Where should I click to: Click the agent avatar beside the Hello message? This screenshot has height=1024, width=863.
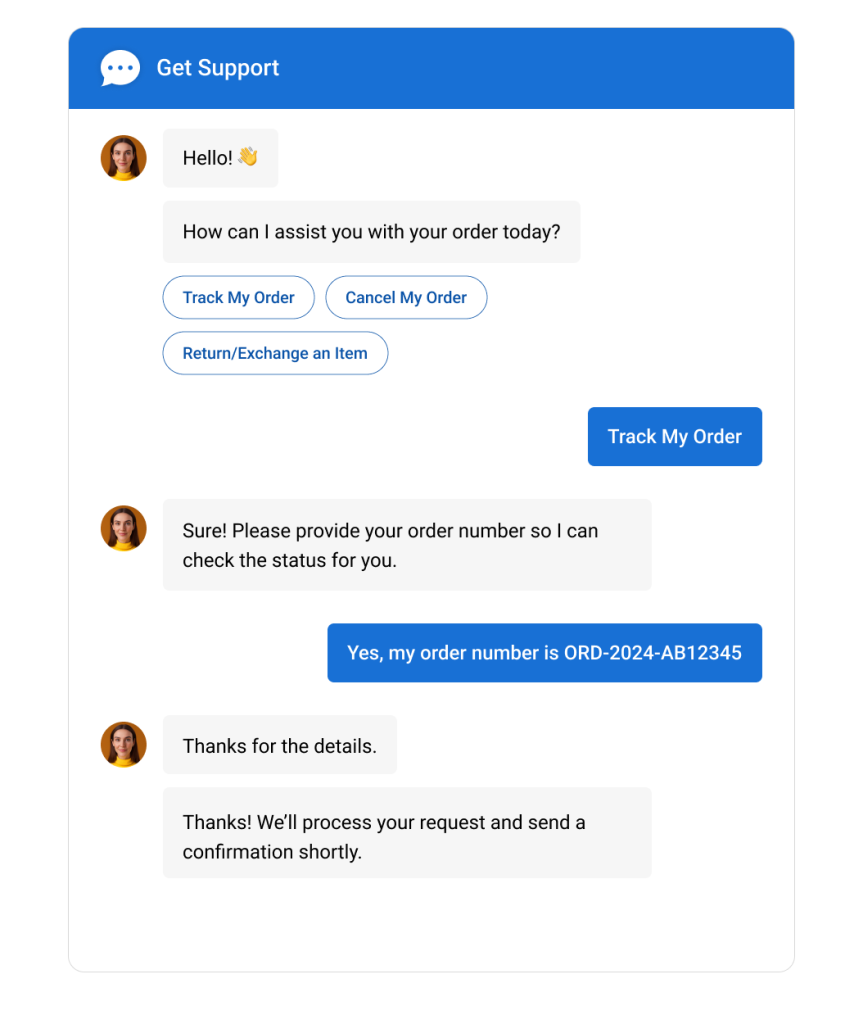[124, 158]
